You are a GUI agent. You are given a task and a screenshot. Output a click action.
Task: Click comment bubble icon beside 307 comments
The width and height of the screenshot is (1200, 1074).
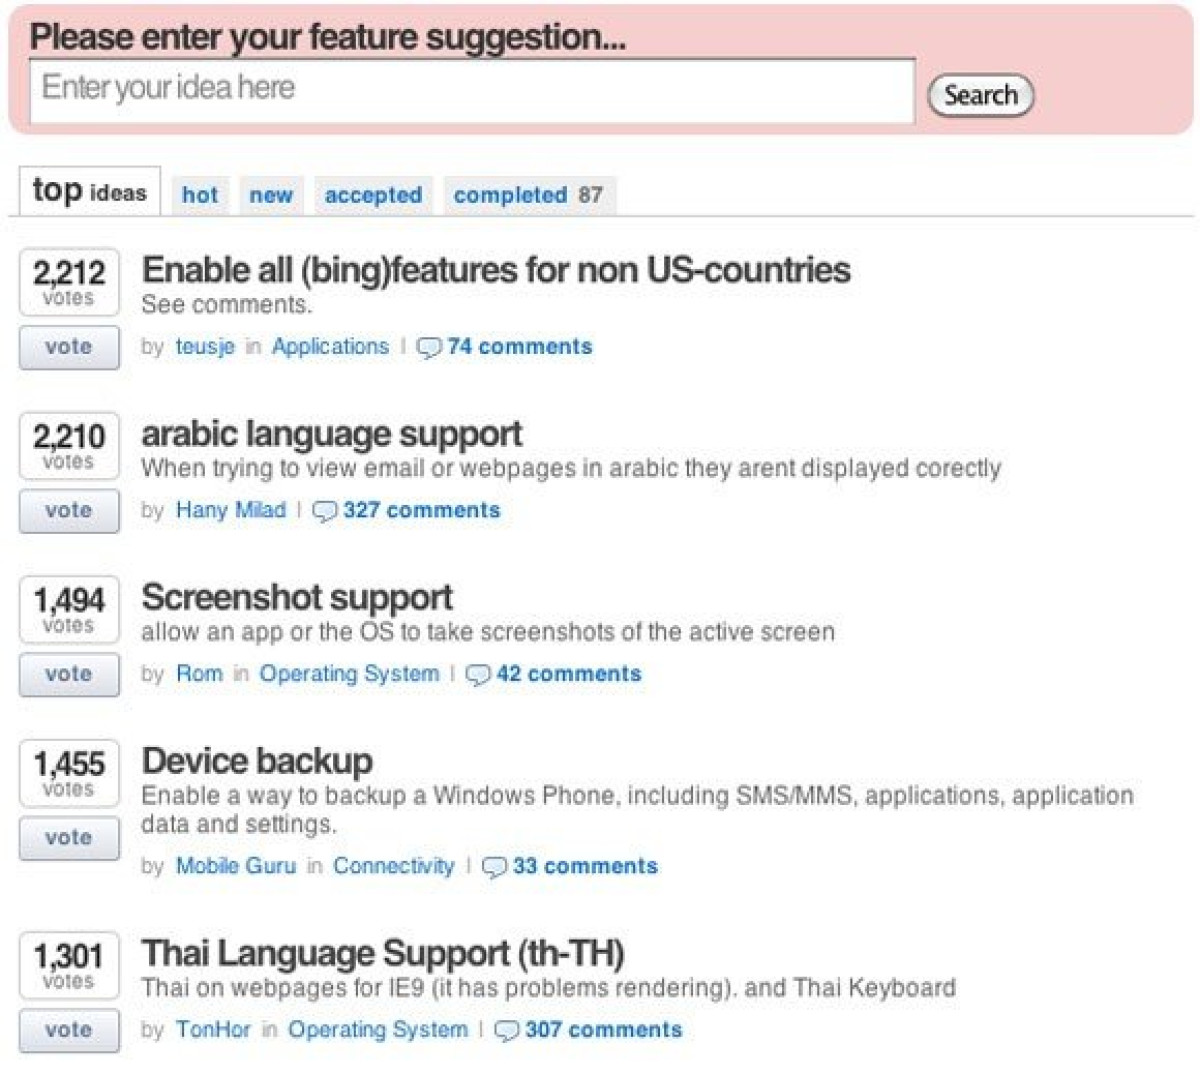tap(507, 1031)
